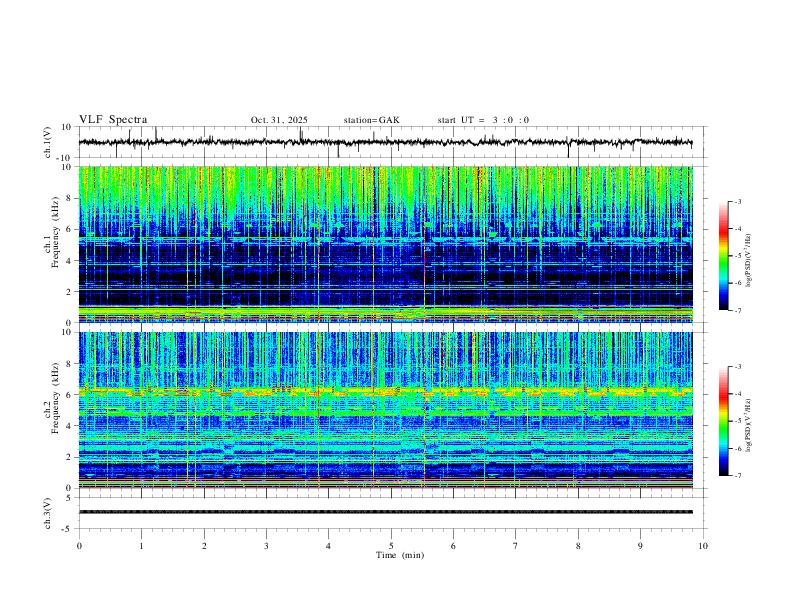Click time axis tick label "4"
Image resolution: width=792 pixels, height=612 pixels.
(x=329, y=546)
